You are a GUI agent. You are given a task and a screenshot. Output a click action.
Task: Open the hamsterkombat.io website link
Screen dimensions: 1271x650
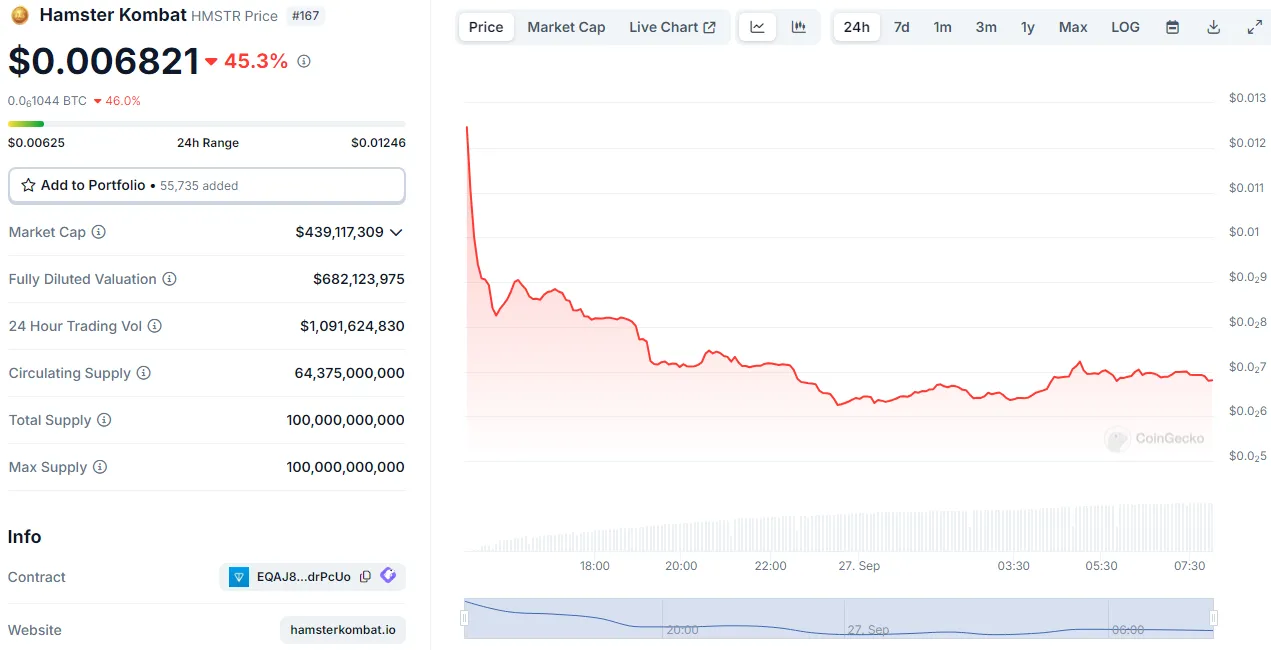(343, 630)
